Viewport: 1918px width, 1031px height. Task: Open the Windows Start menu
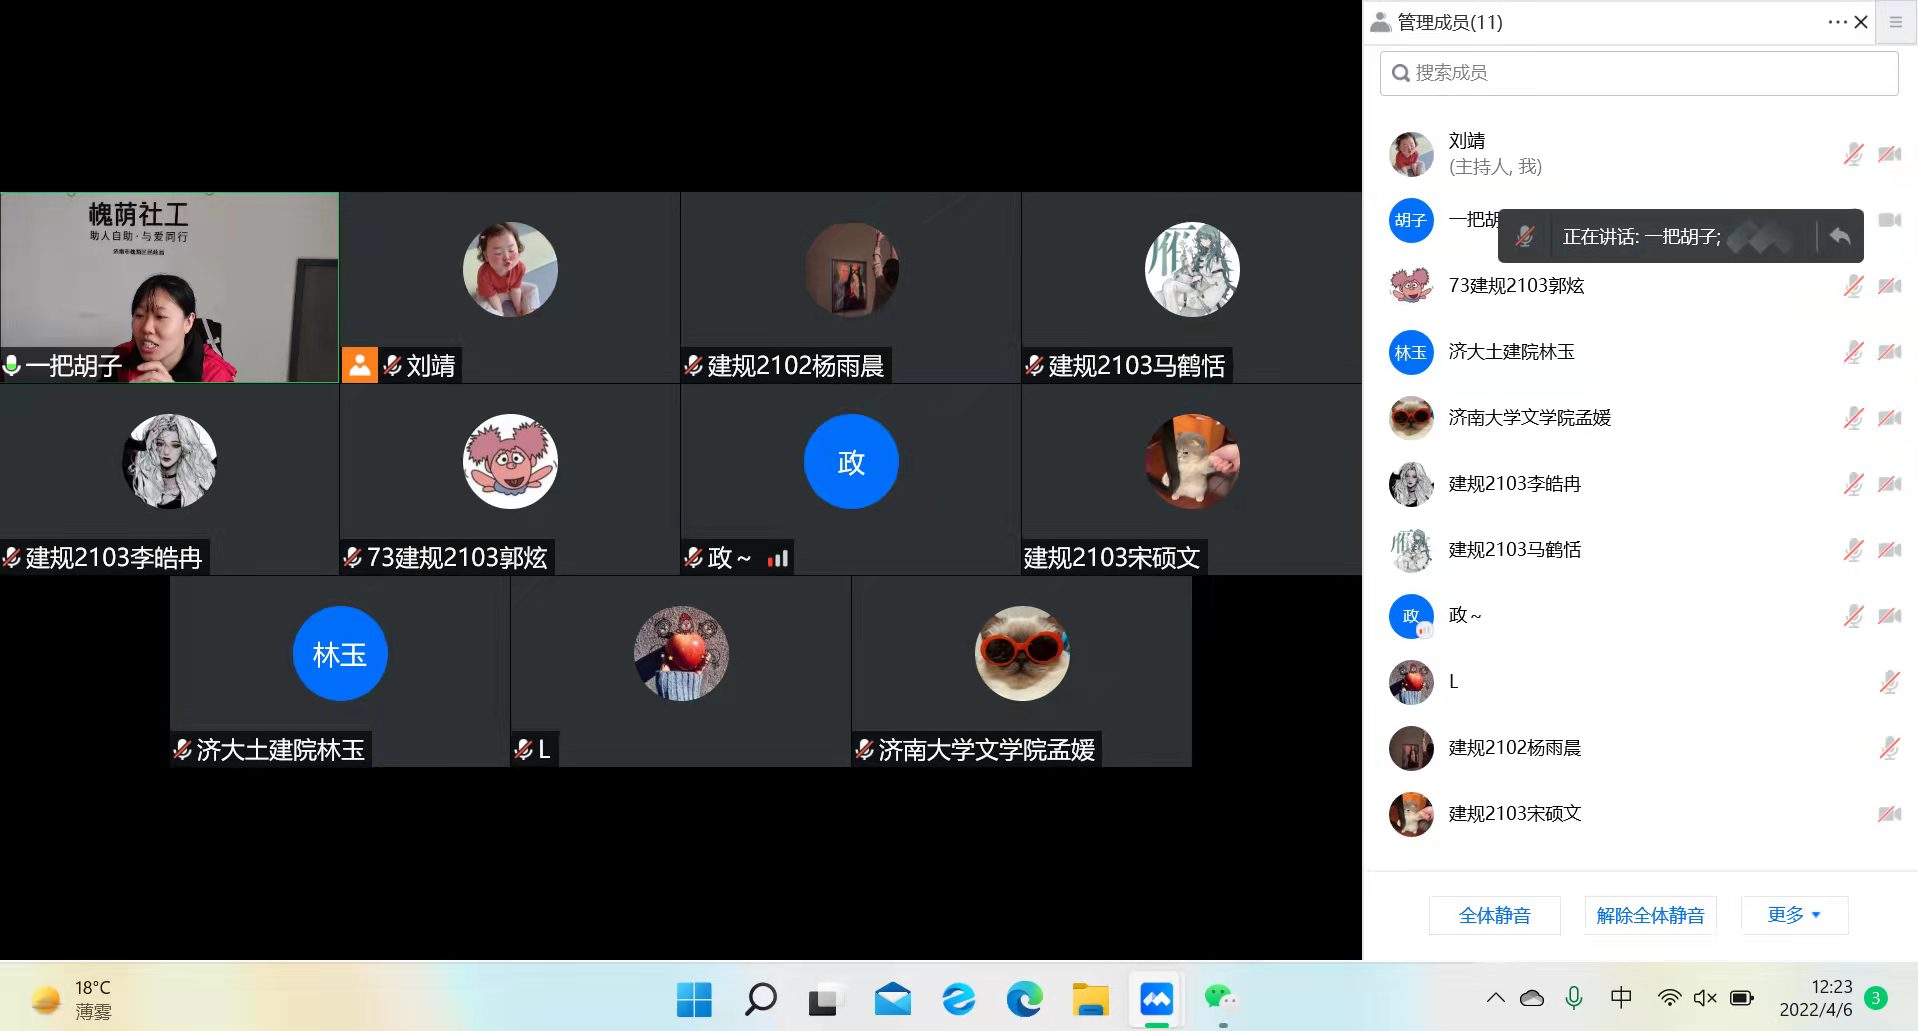[x=694, y=998]
